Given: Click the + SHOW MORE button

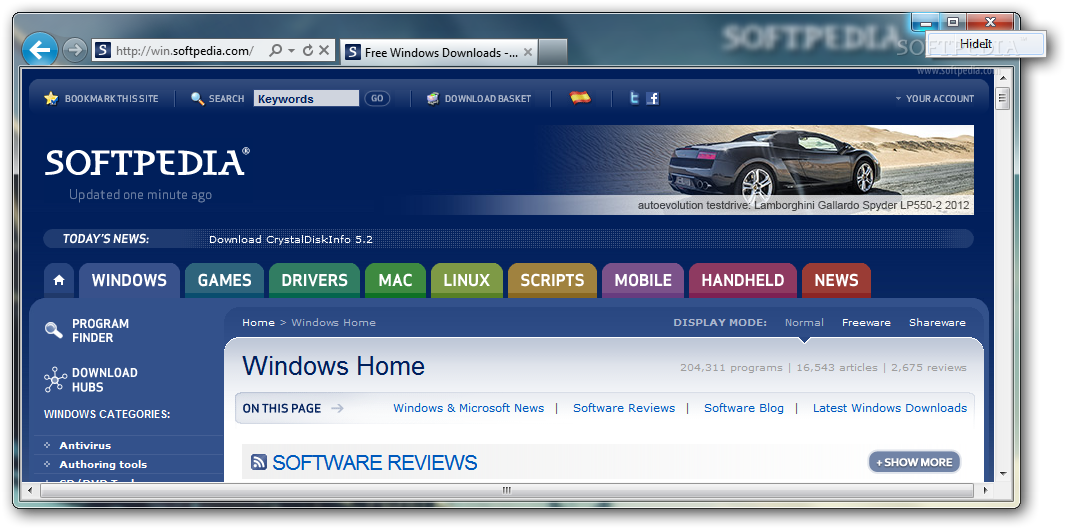Looking at the screenshot, I should tap(915, 462).
